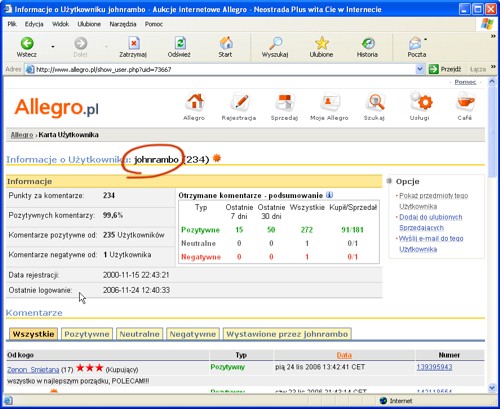Expand the Łącza links chevron
Viewport: 500px width, 409px height.
tap(493, 67)
